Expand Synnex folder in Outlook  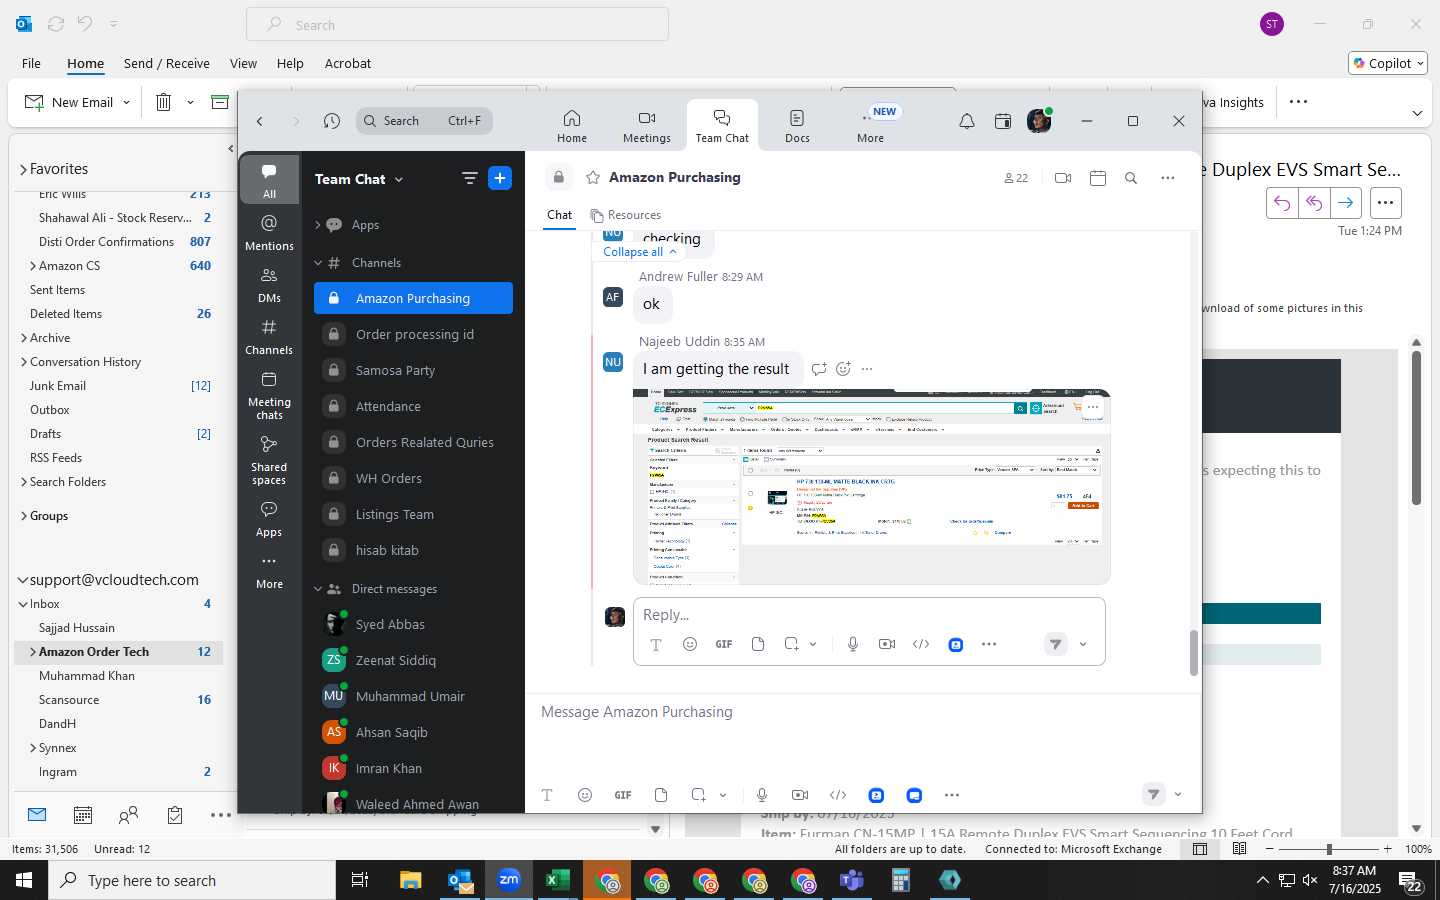point(33,748)
